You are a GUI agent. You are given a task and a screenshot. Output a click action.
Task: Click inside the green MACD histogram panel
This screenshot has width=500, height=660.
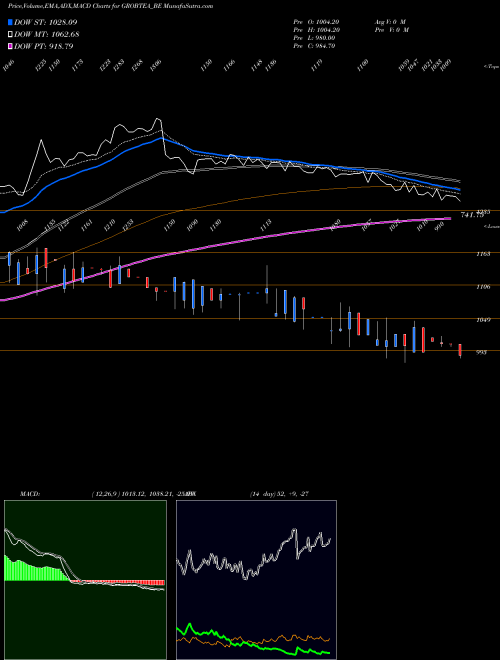(x=85, y=580)
